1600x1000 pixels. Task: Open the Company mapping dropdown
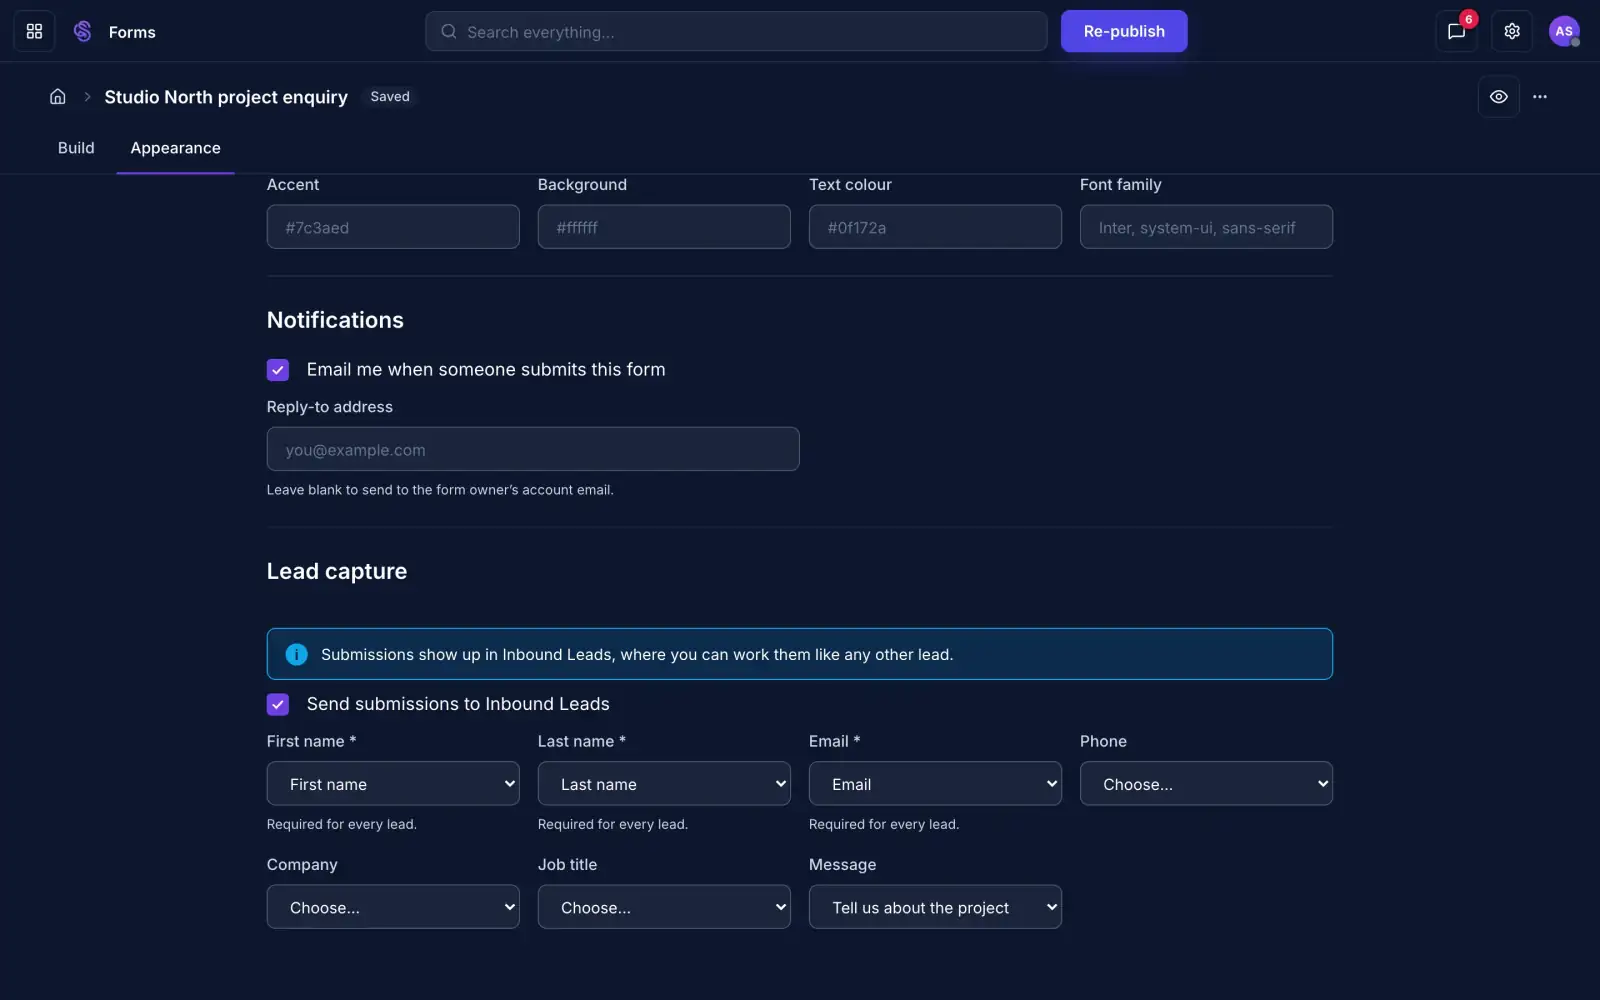pos(393,907)
